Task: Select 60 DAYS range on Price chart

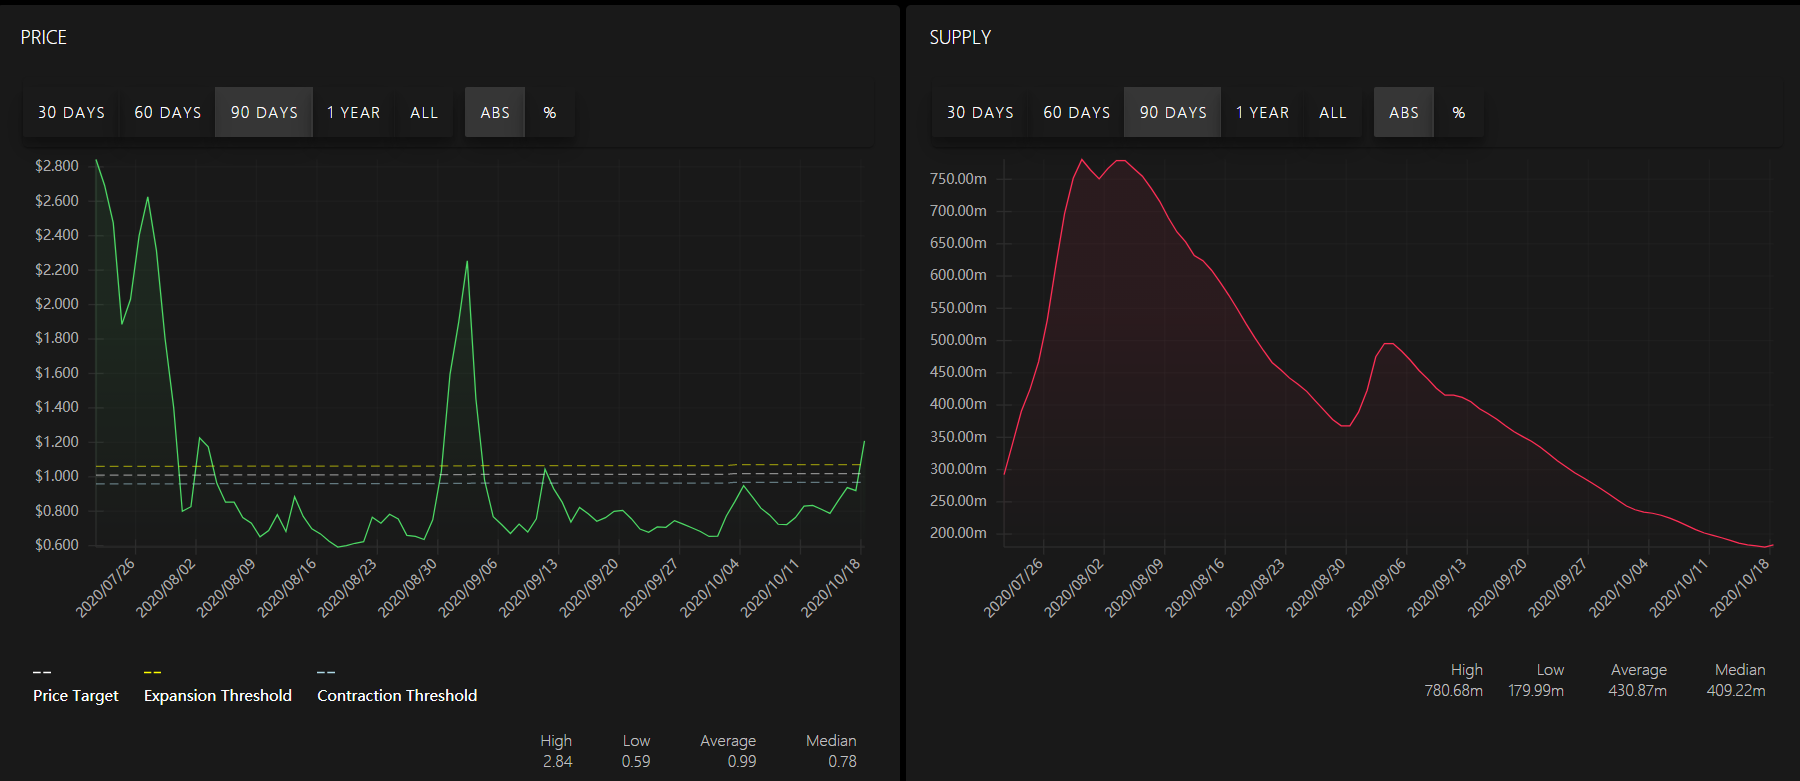Action: 168,113
